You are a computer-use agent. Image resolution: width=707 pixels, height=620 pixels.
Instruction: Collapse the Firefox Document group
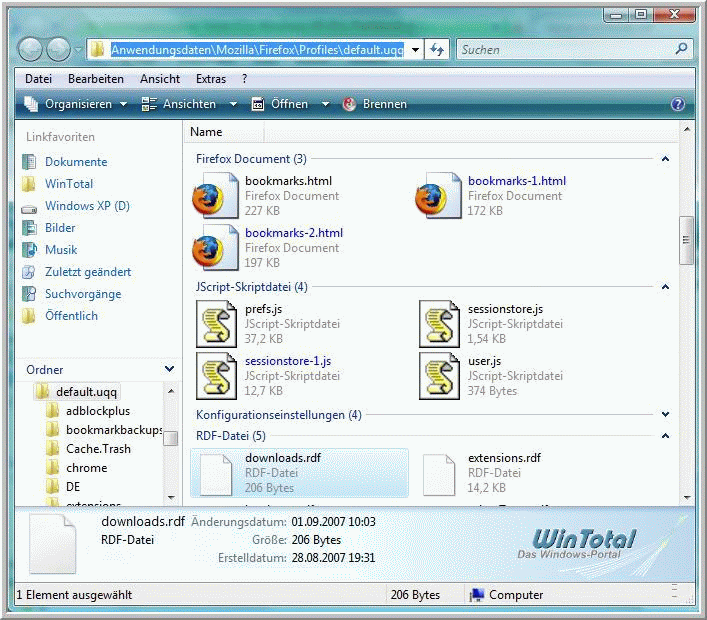pos(665,159)
